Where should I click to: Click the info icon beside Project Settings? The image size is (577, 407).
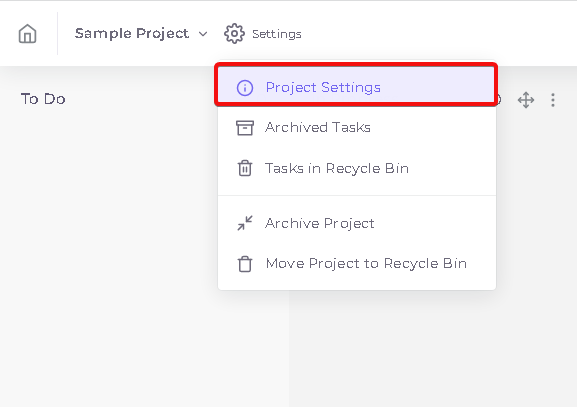(245, 88)
